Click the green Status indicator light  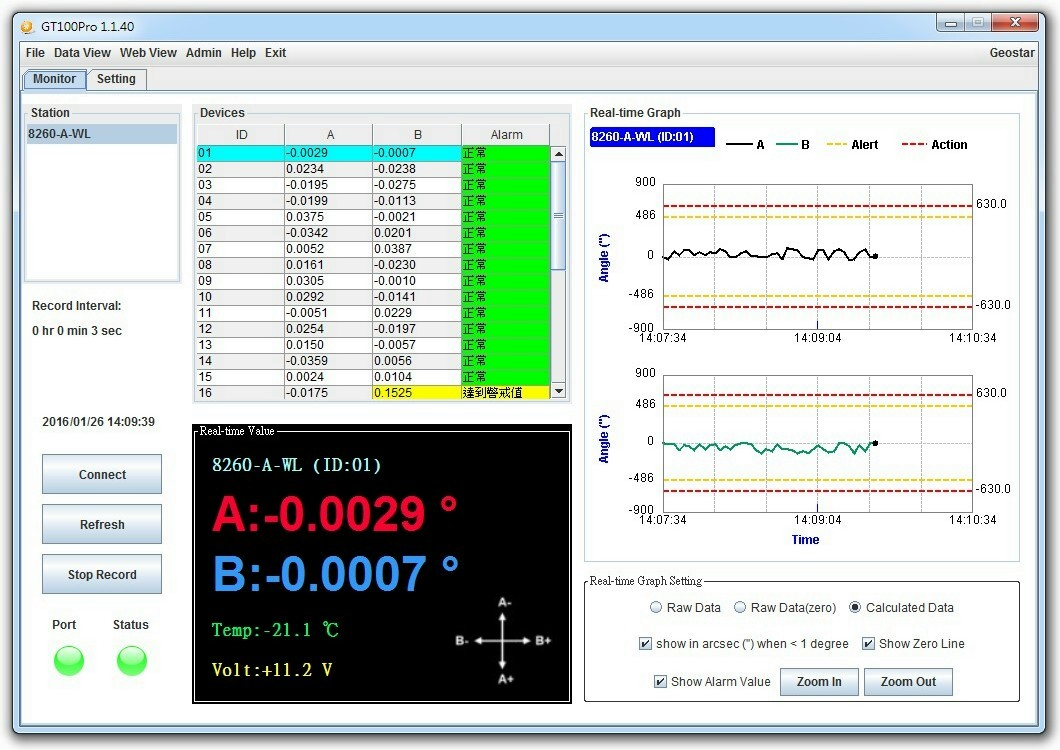[132, 660]
